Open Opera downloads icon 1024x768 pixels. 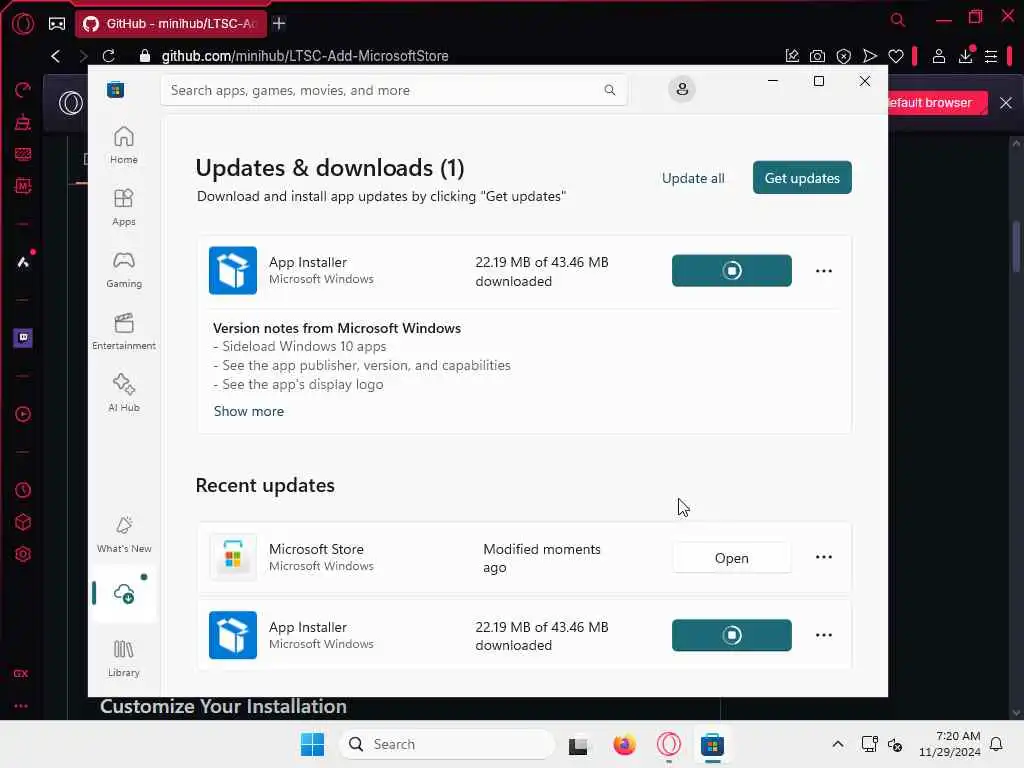tap(965, 56)
